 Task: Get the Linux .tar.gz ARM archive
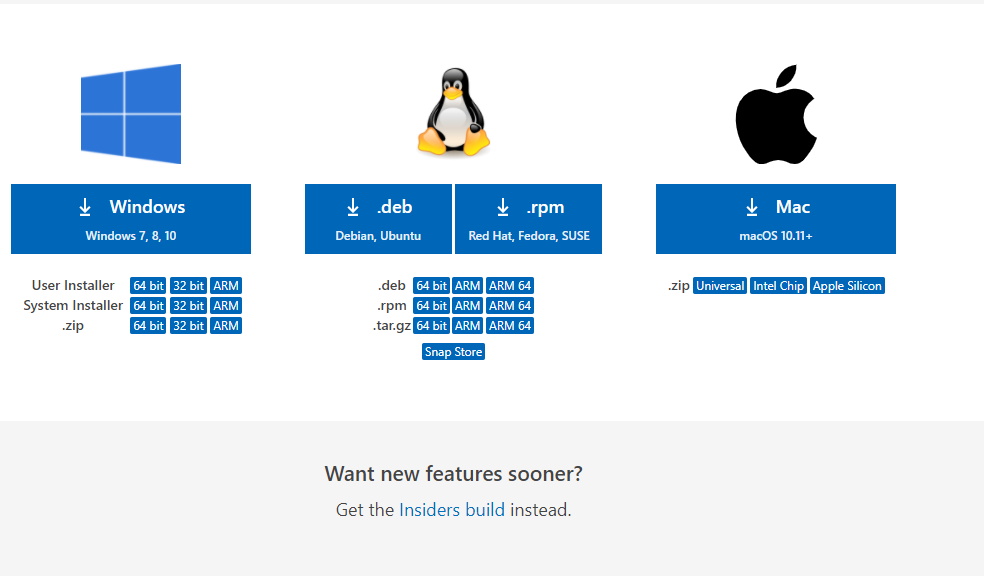pos(468,326)
